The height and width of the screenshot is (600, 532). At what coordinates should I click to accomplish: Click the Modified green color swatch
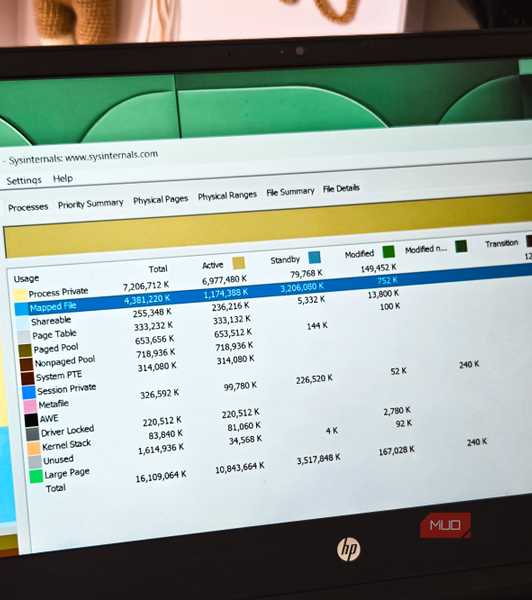pos(388,251)
